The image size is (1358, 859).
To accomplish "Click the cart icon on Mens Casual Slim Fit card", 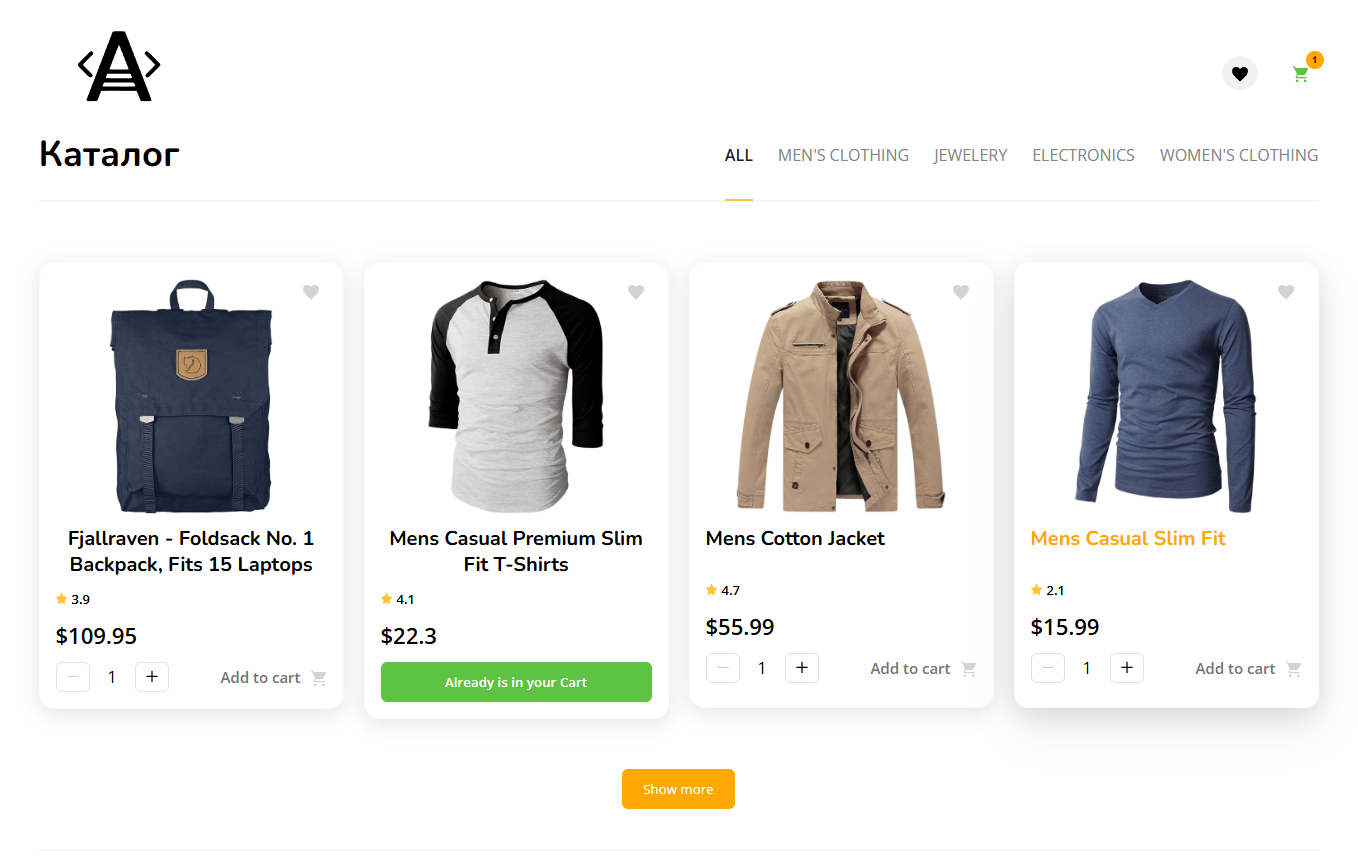I will [x=1294, y=669].
